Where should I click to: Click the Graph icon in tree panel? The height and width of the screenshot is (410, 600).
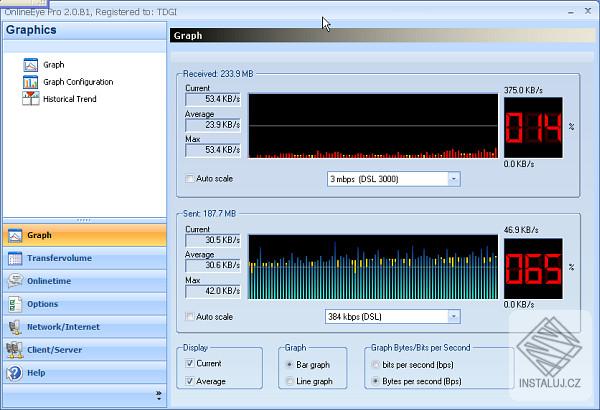(x=30, y=65)
